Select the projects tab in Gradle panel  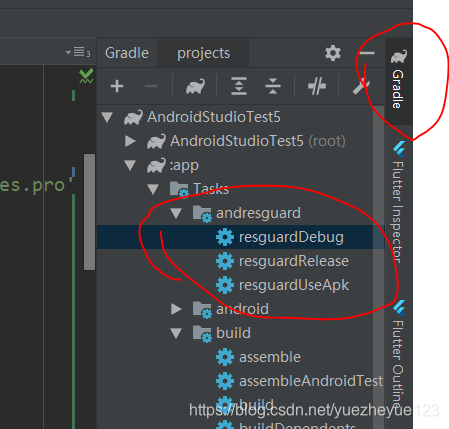203,53
